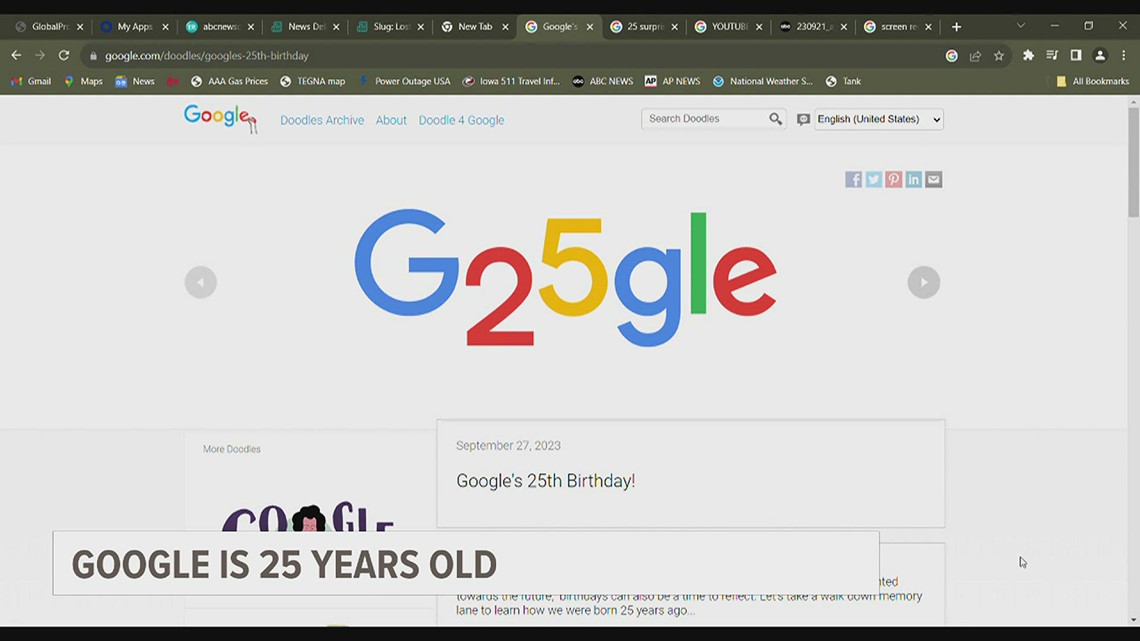Screen dimensions: 1140x641
Task: Reload the page with the refresh icon
Action: (x=64, y=55)
